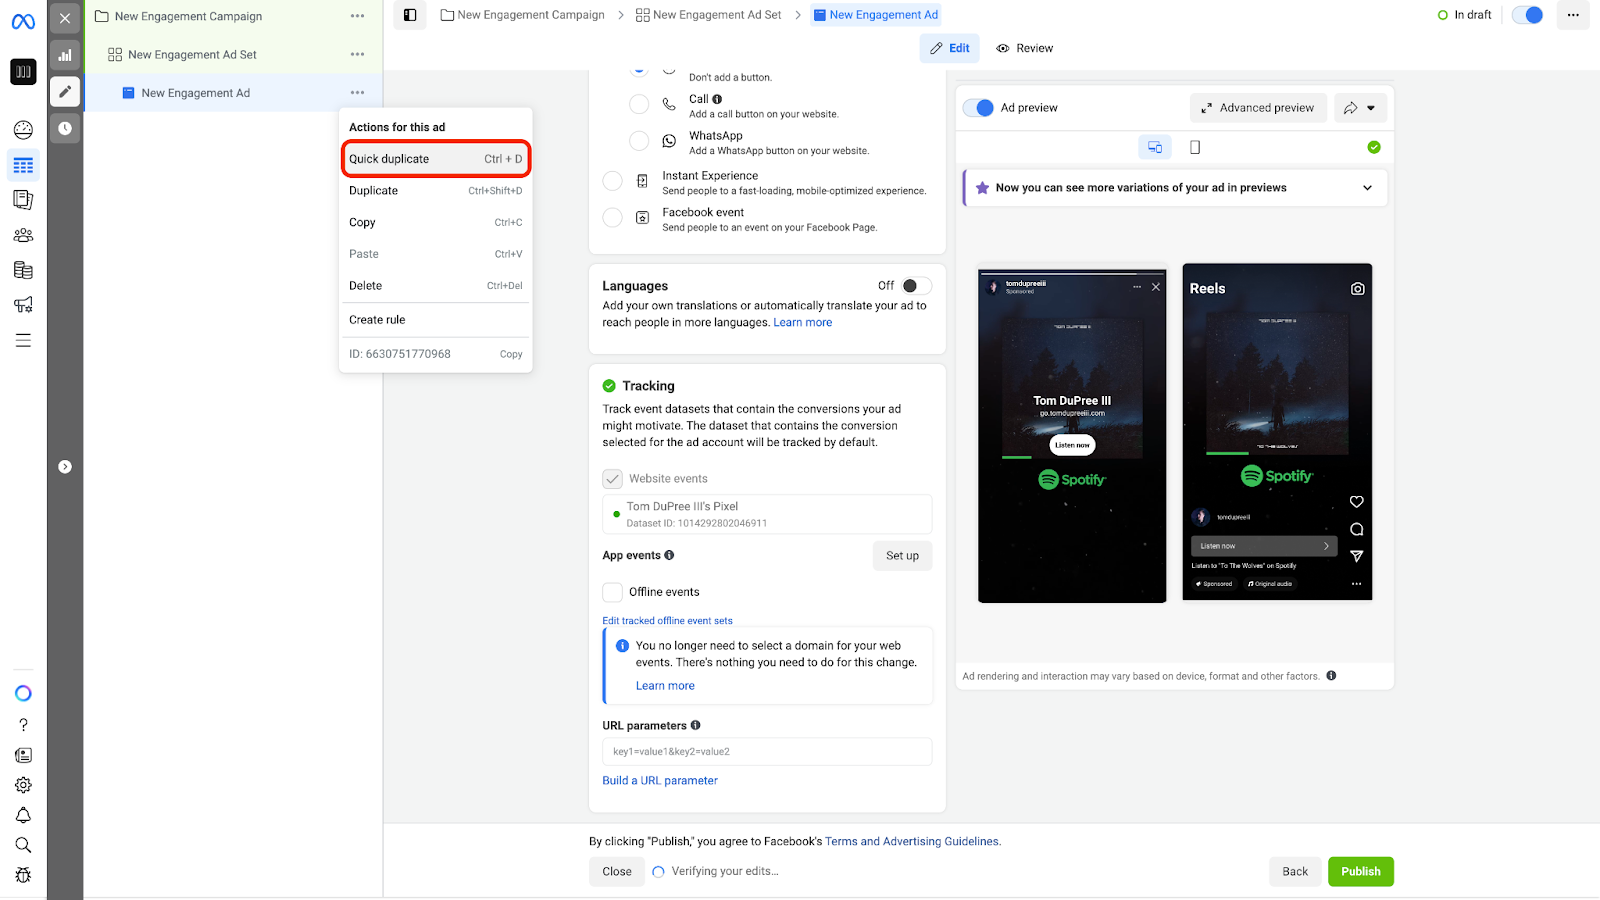Select the Facebook event radio button

coord(613,218)
